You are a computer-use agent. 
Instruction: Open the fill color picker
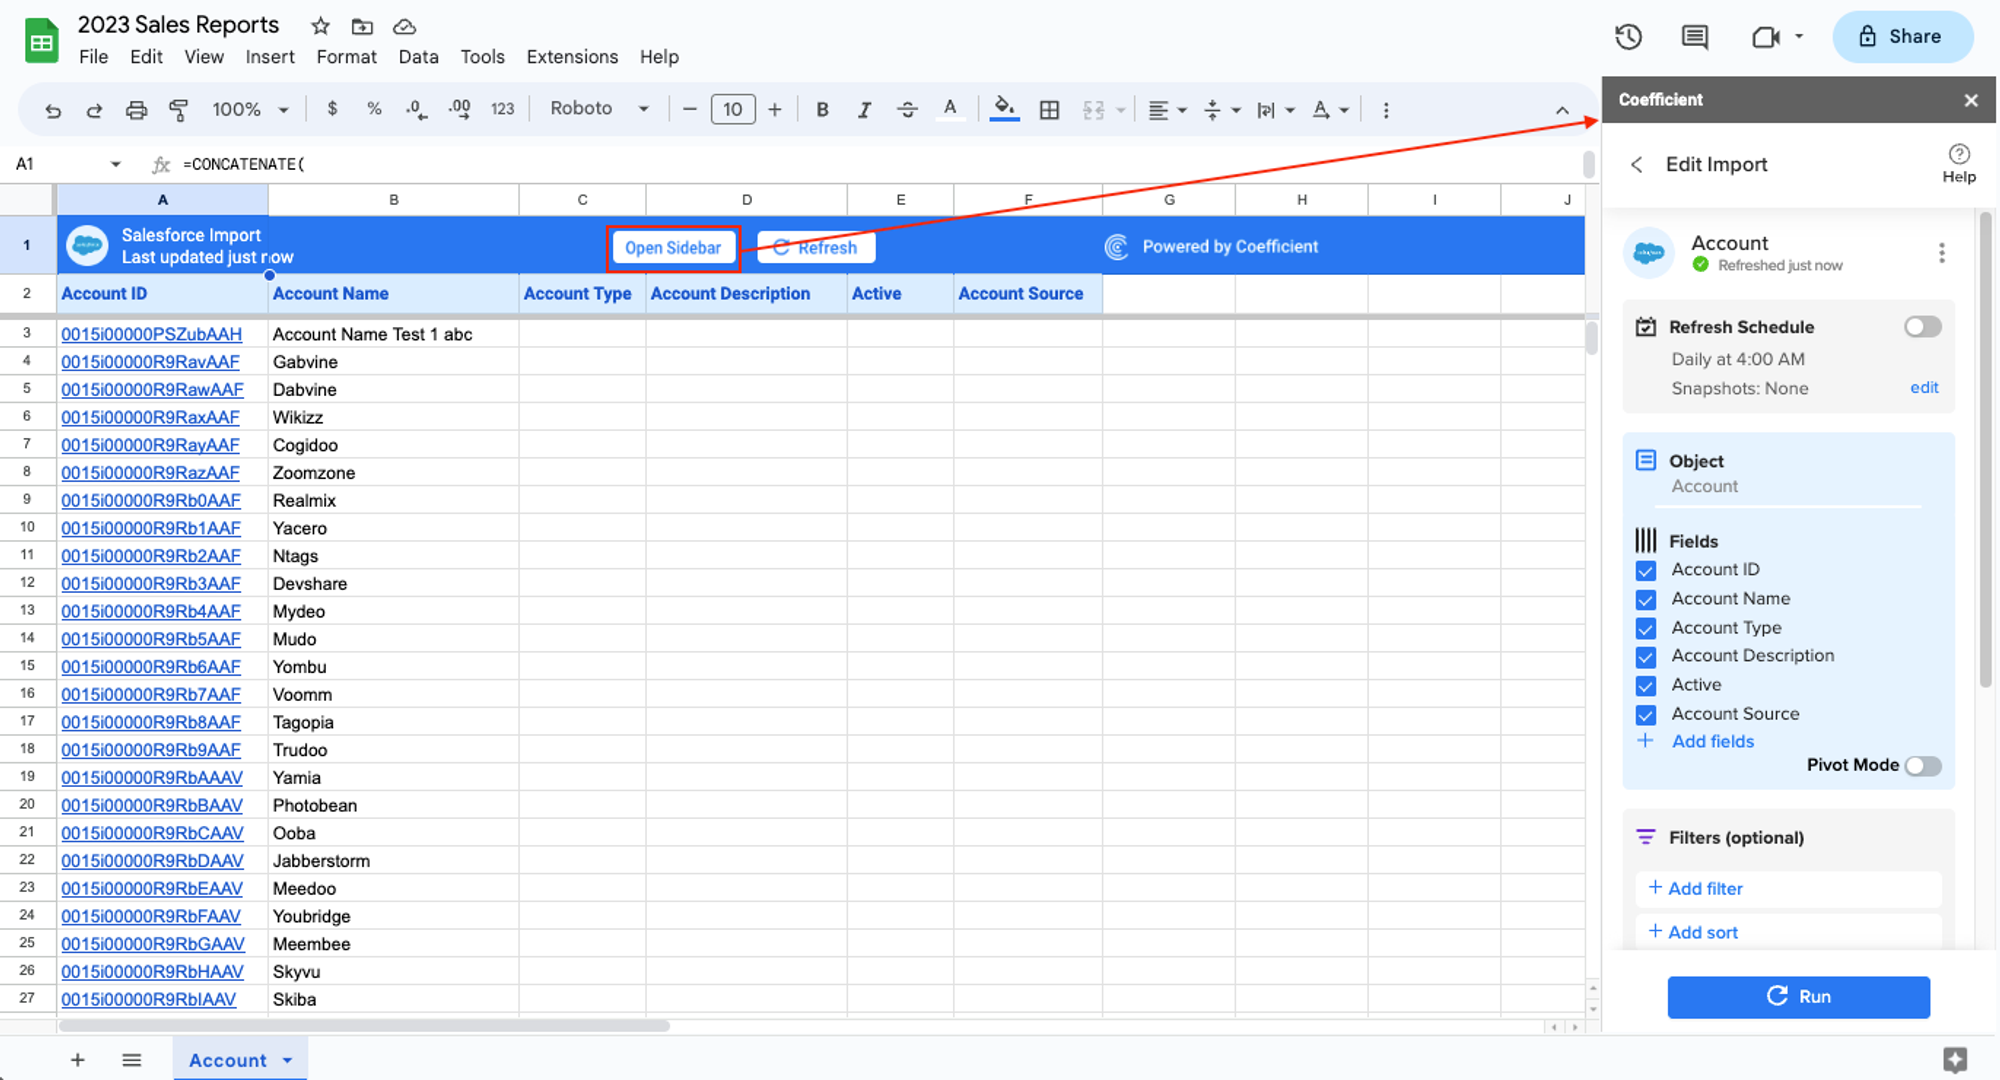click(1004, 109)
